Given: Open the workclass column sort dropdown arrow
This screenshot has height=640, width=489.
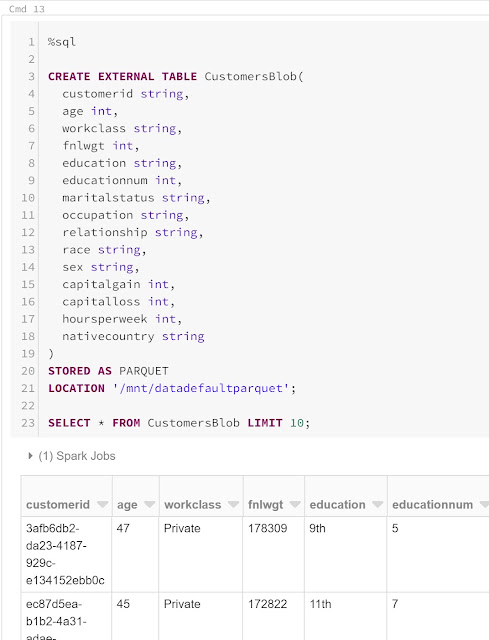Looking at the screenshot, I should click(x=233, y=504).
